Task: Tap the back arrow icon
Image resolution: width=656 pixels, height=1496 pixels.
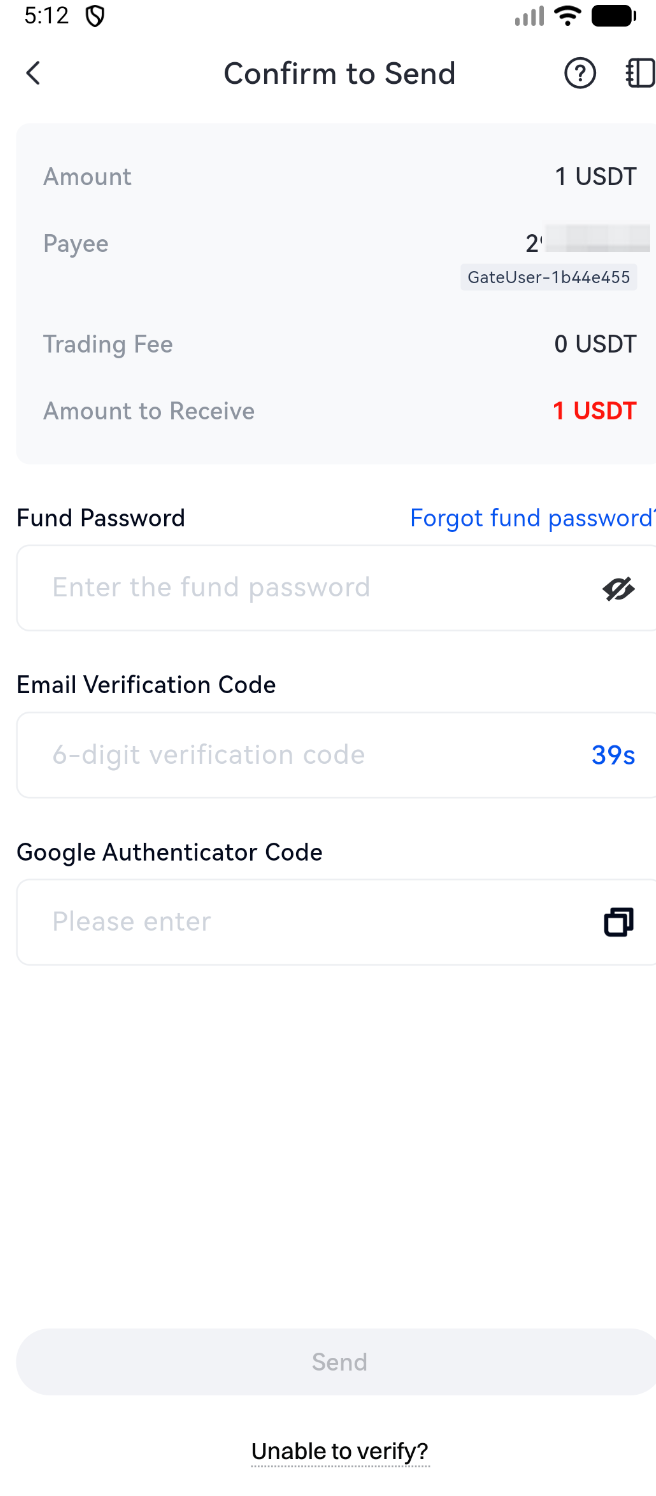Action: (x=33, y=73)
